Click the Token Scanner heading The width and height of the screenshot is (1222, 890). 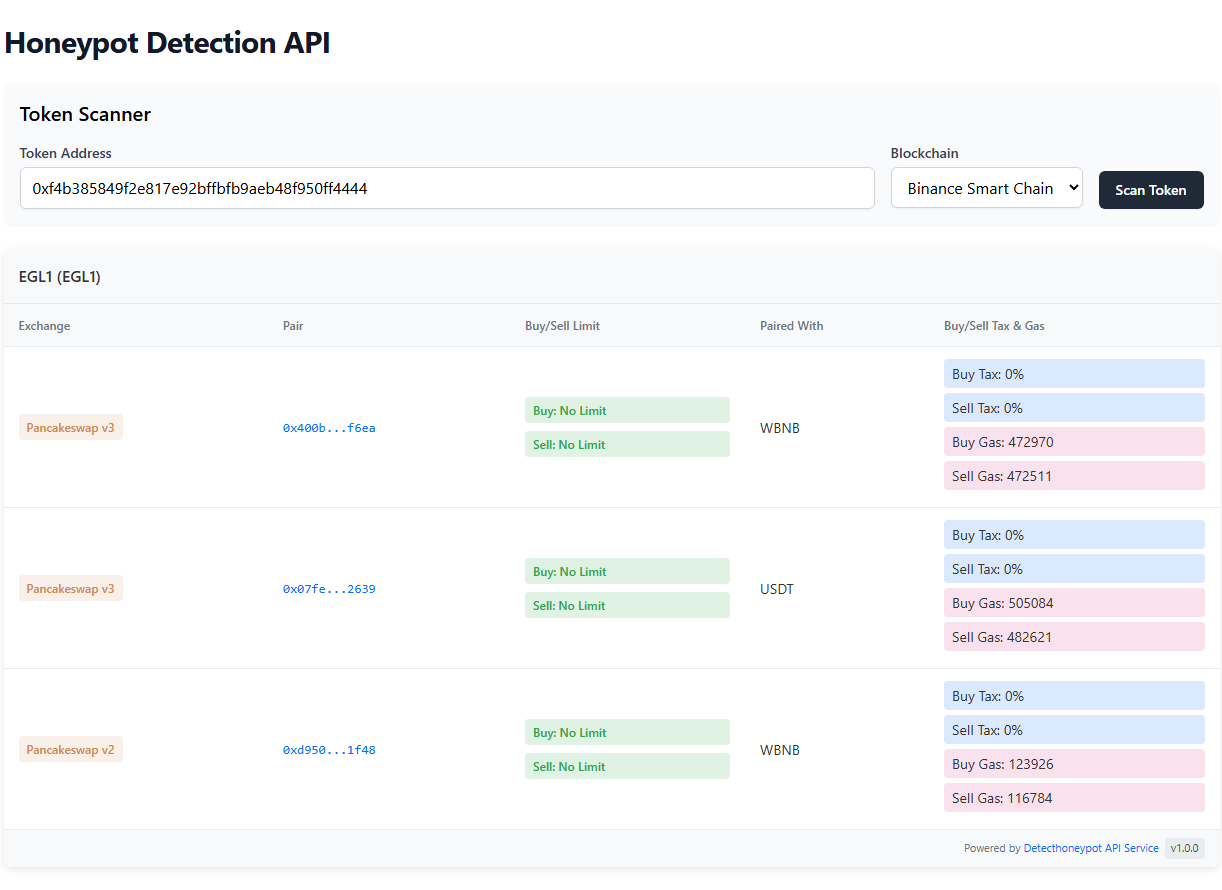[85, 114]
